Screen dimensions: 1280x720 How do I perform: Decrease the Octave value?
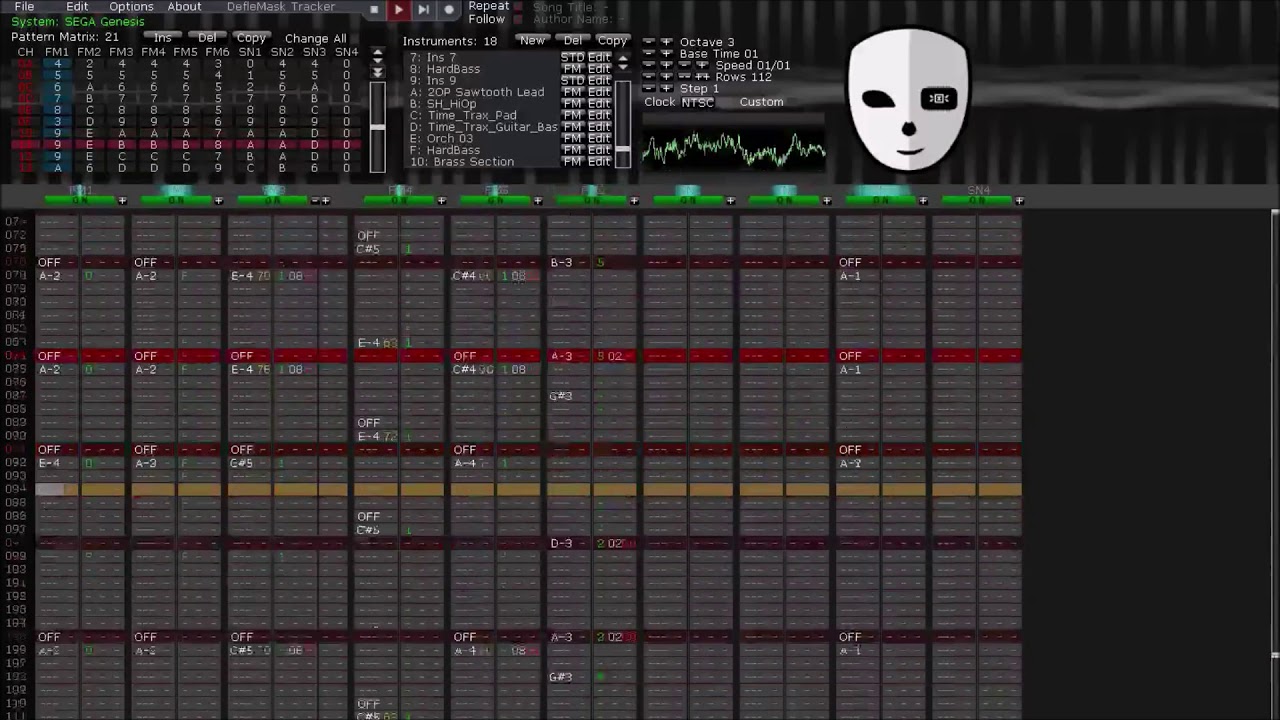coord(649,42)
